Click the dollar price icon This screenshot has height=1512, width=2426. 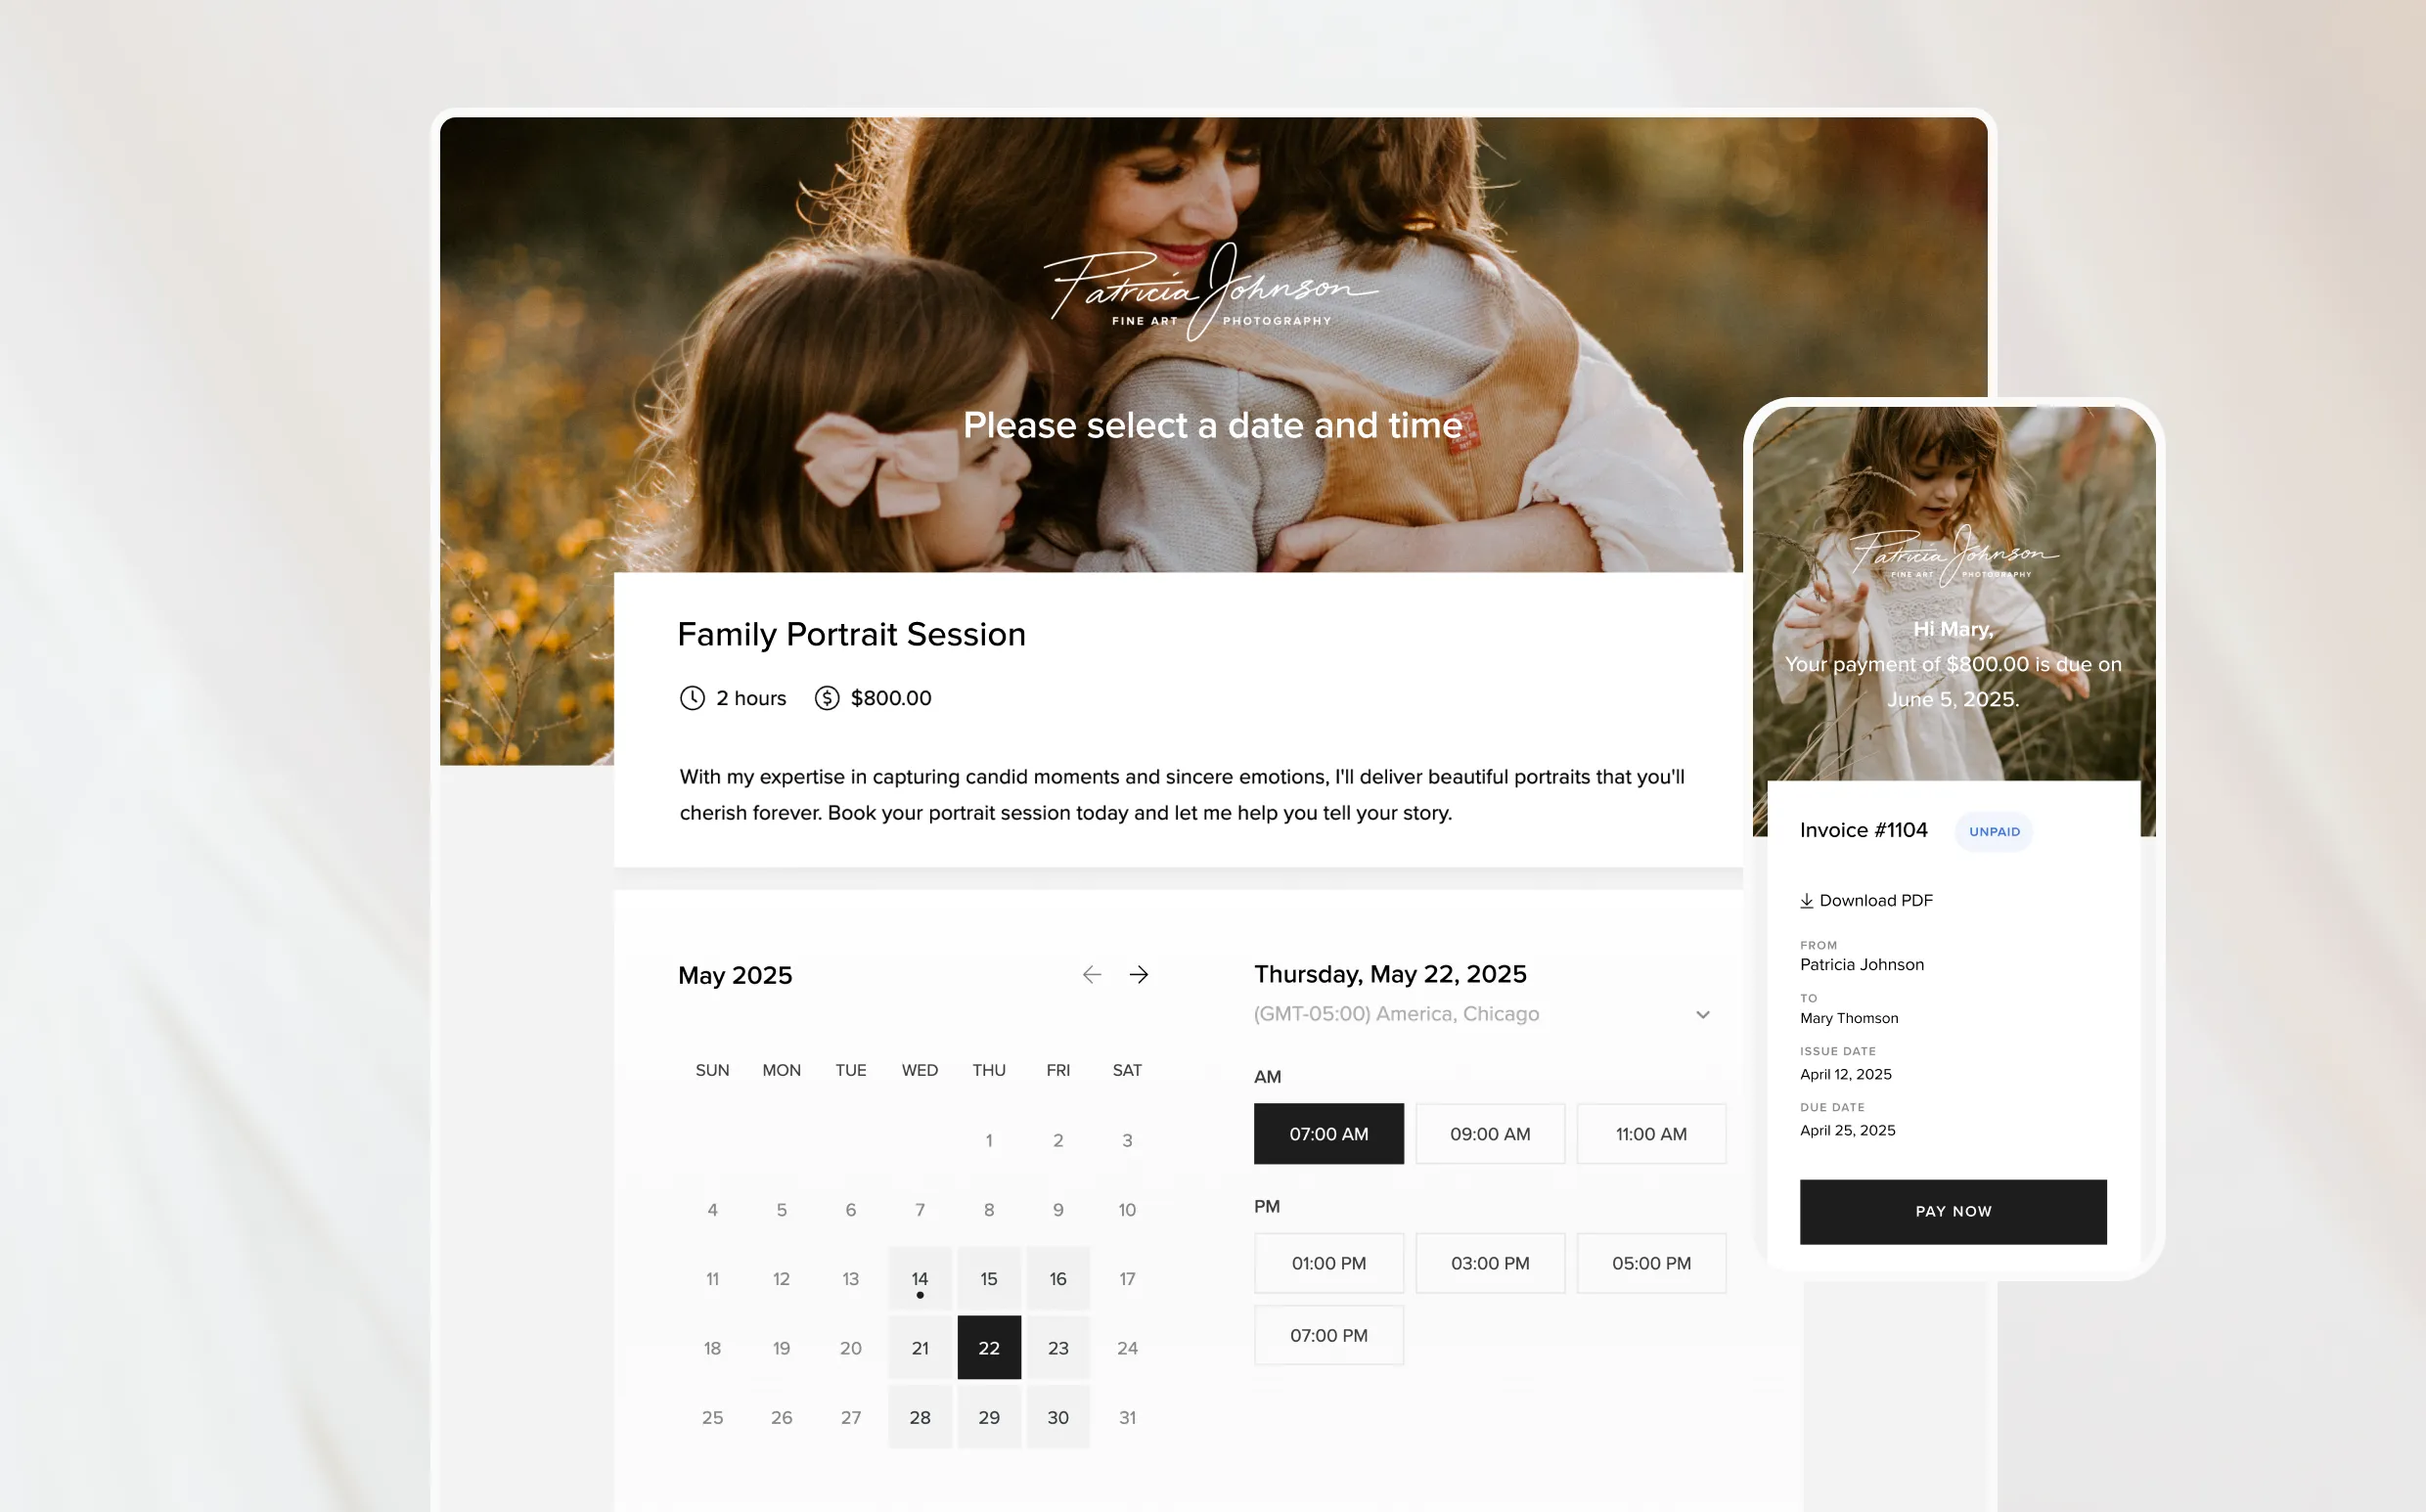point(826,698)
